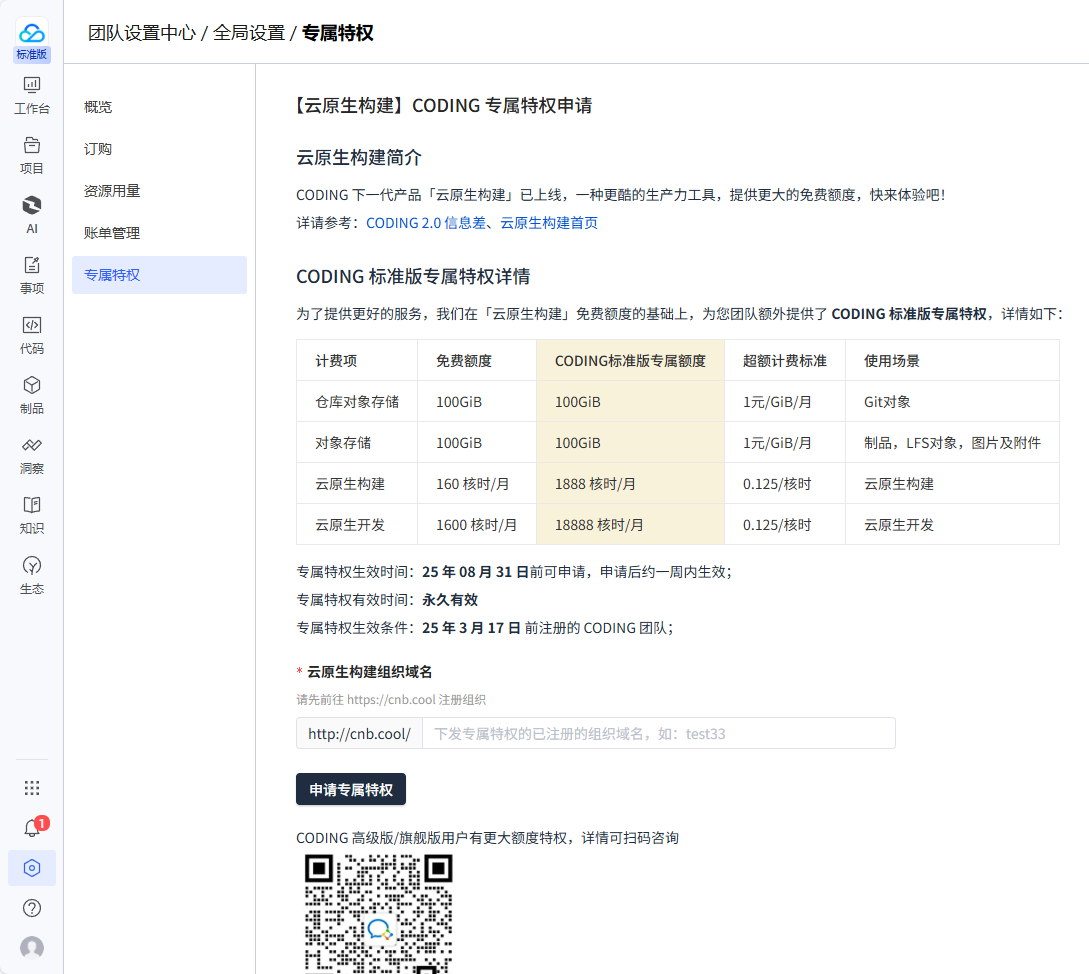Go to 团队设置中心 breadcrumb

click(x=142, y=33)
